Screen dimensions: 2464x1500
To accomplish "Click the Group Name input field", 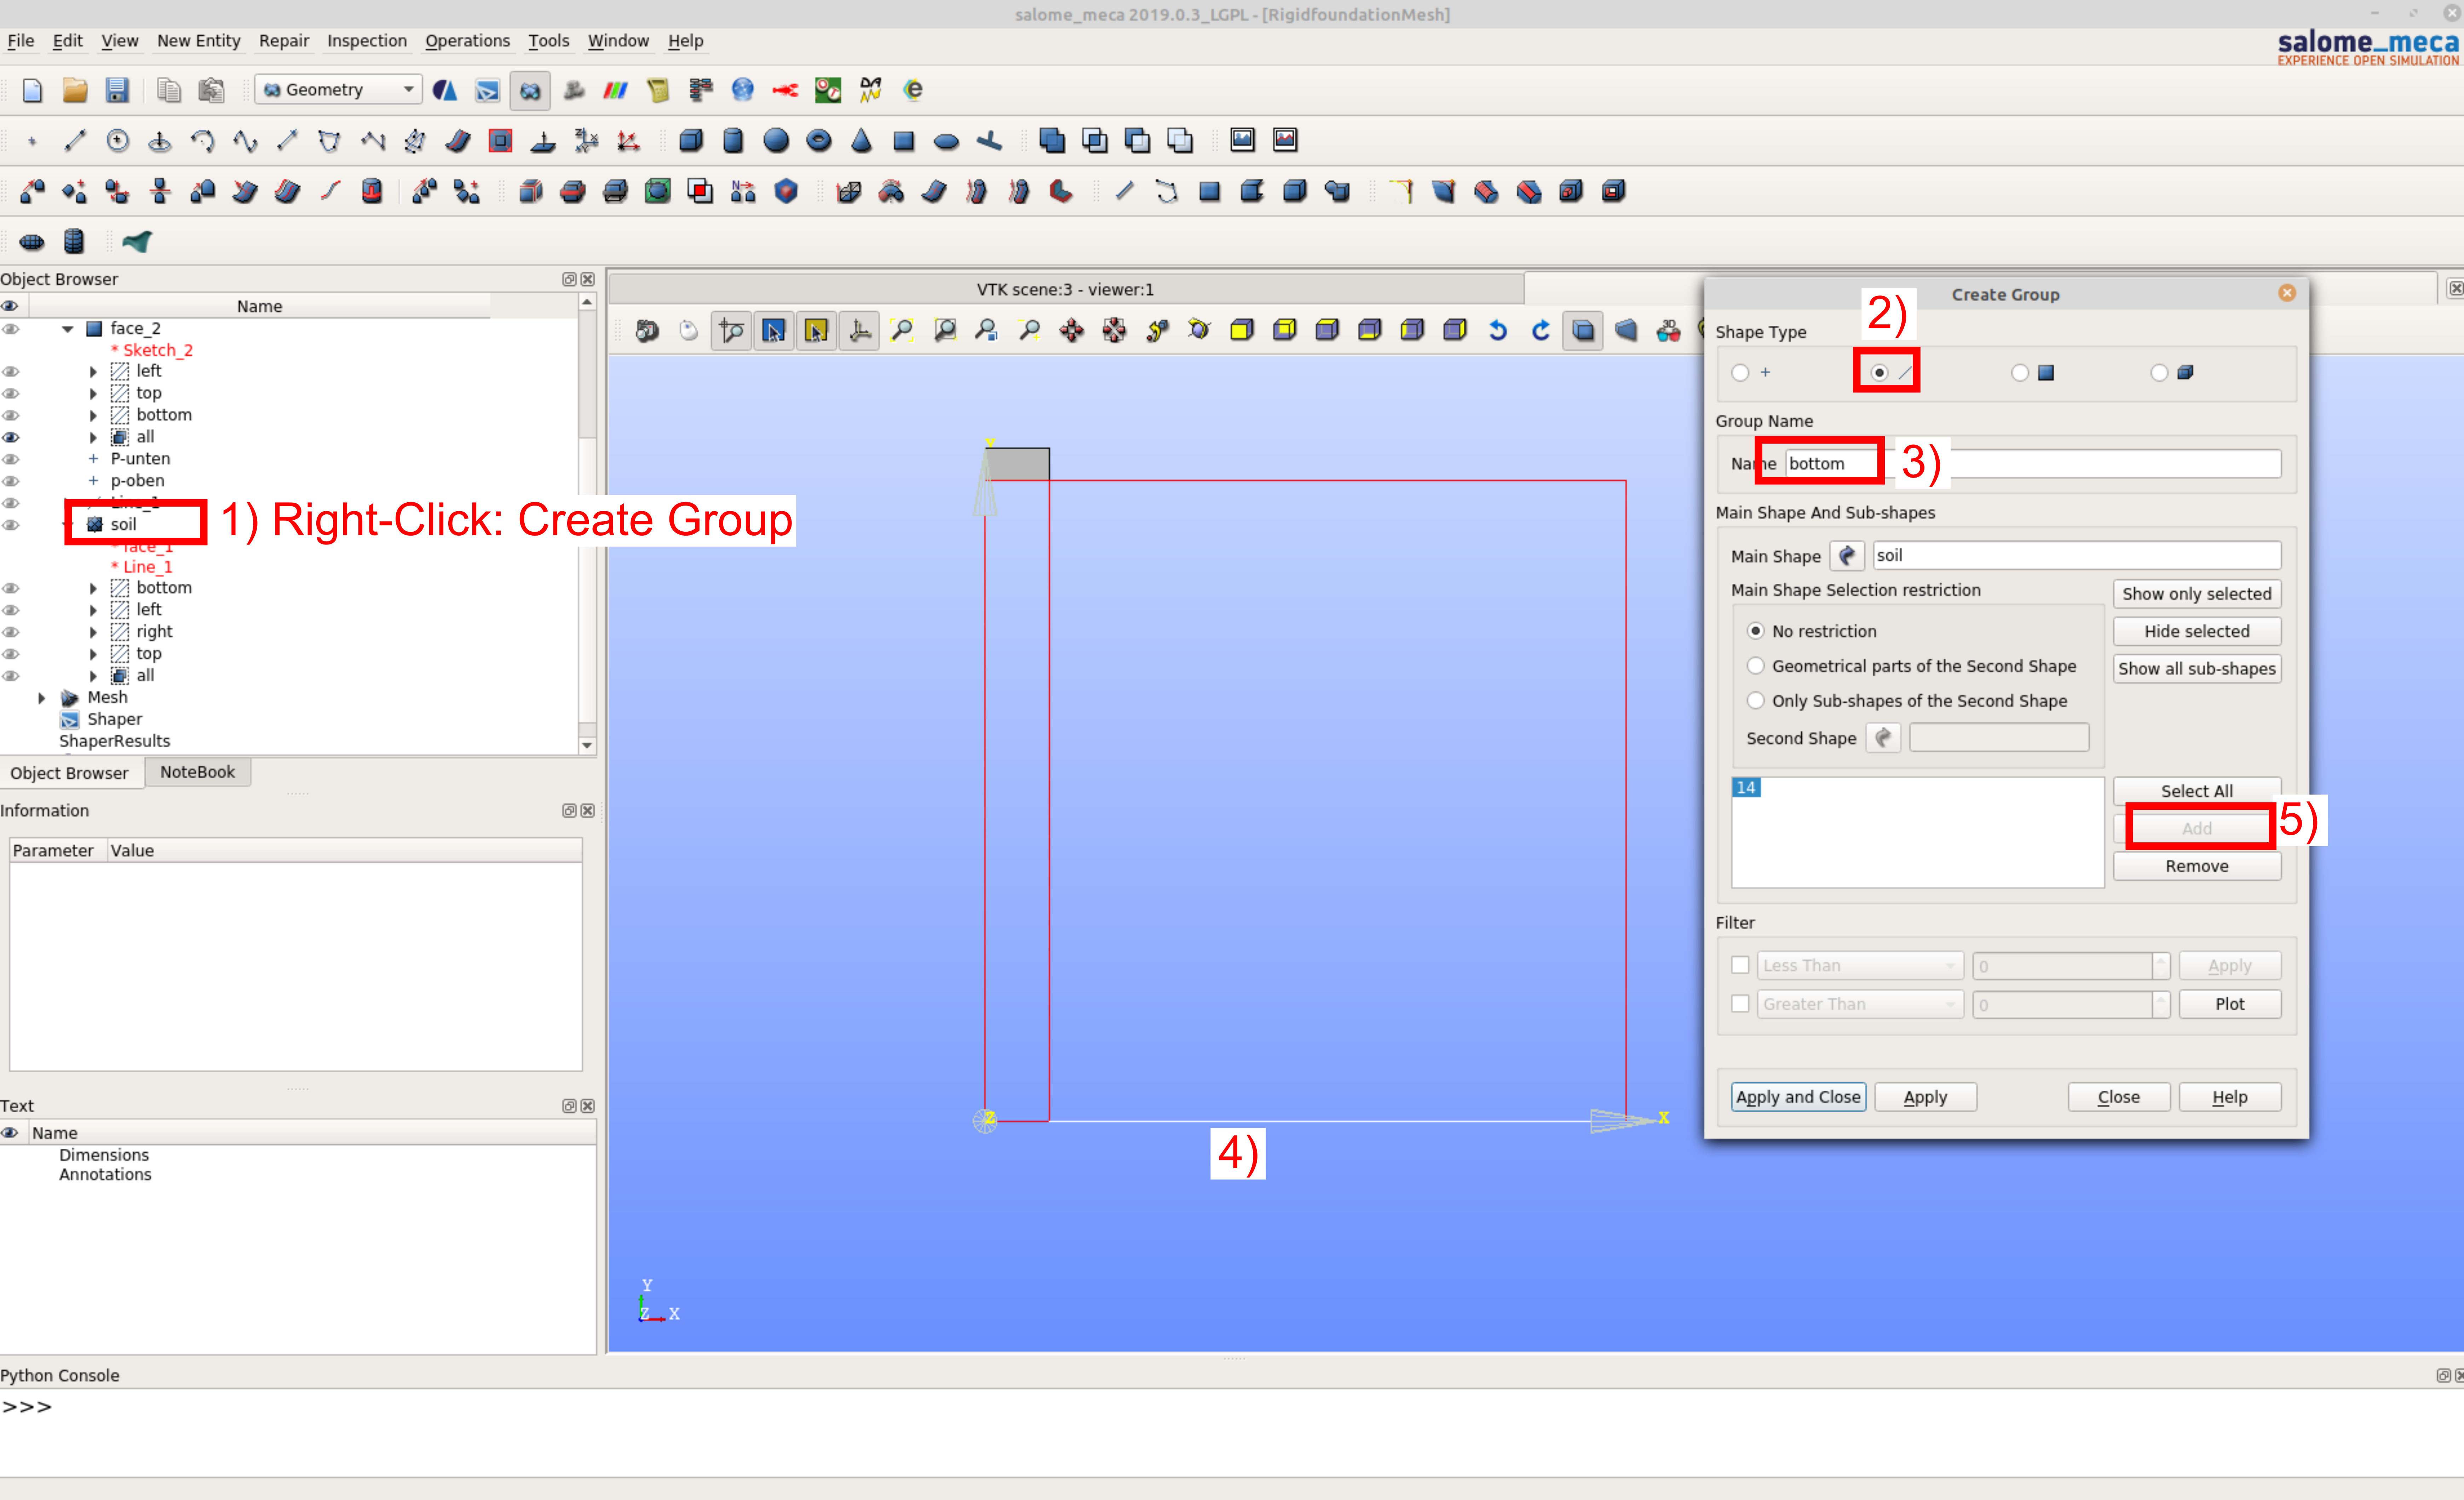I will pos(2033,464).
